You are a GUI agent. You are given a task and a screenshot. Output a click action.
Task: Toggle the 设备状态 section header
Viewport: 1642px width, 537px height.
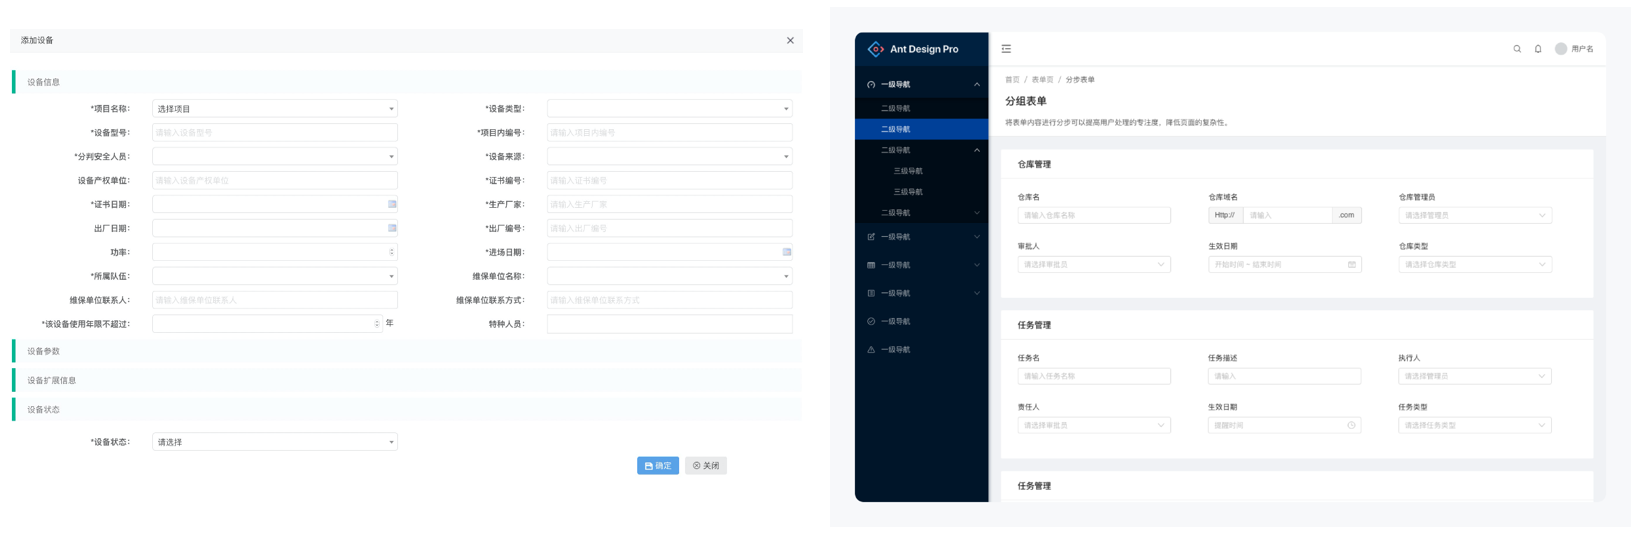click(407, 409)
